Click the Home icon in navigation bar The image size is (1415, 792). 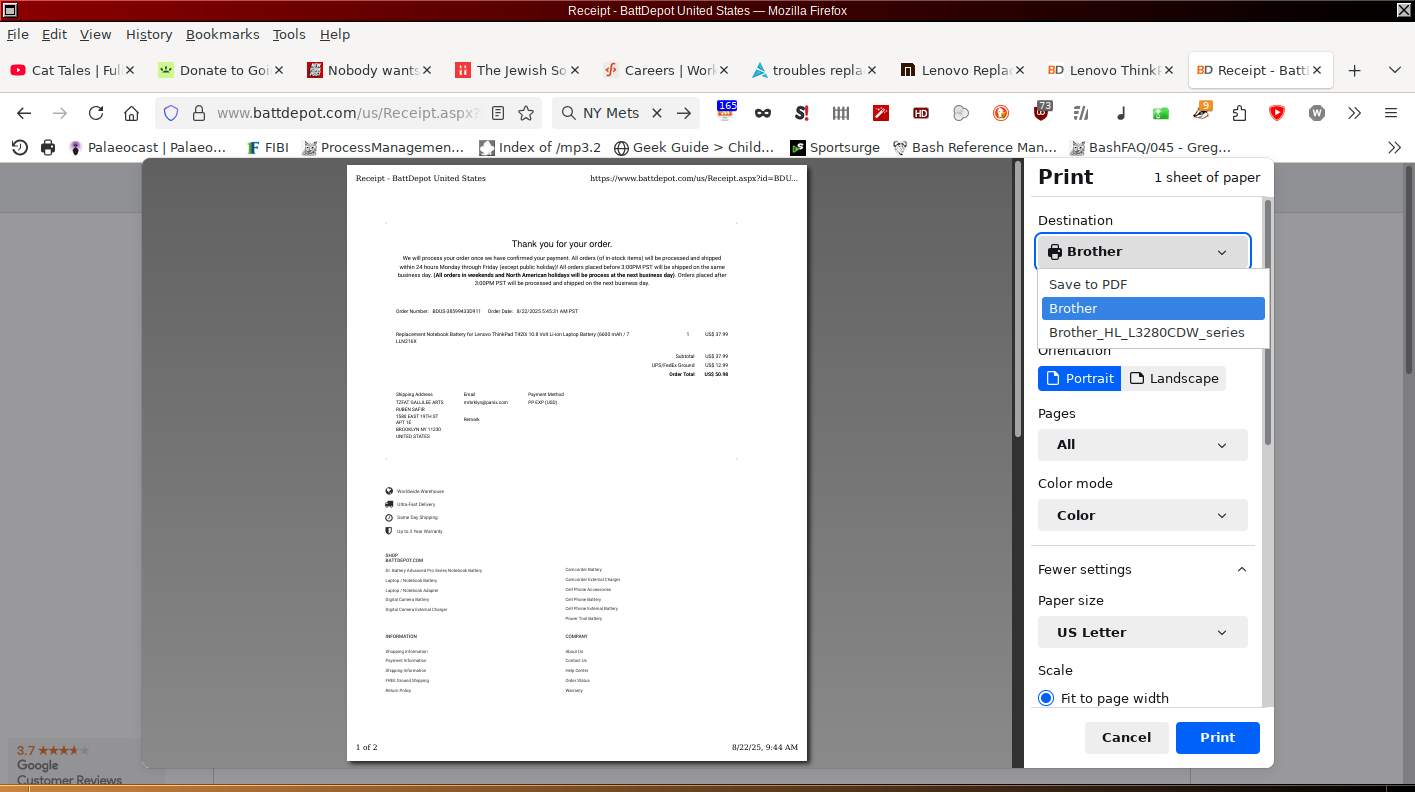point(131,113)
